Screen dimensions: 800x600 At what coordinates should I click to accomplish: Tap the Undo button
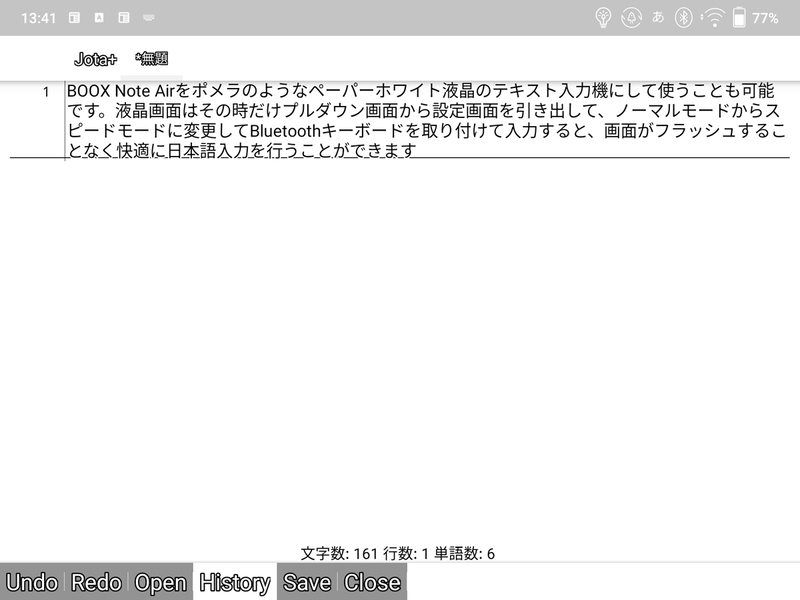[32, 582]
